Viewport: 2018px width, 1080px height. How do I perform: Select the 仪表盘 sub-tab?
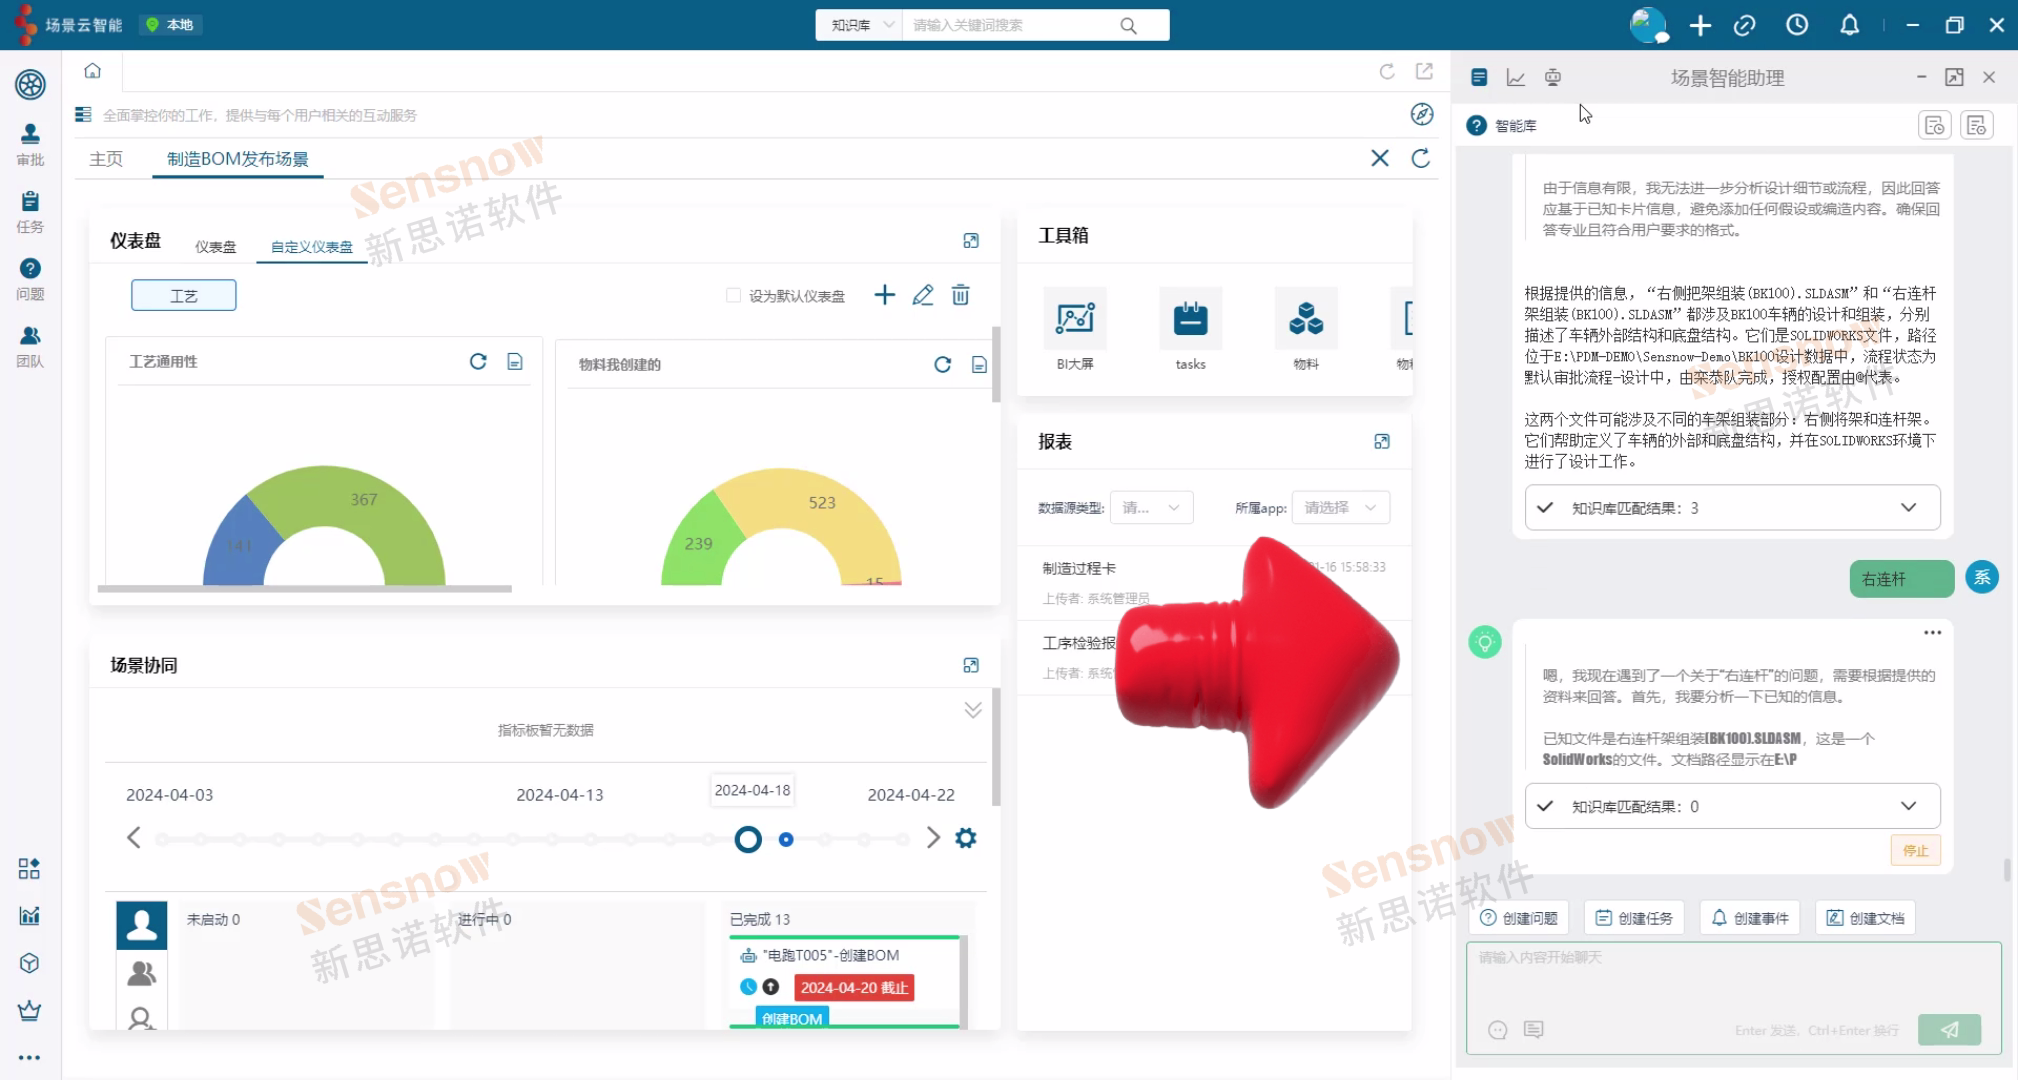(x=215, y=247)
